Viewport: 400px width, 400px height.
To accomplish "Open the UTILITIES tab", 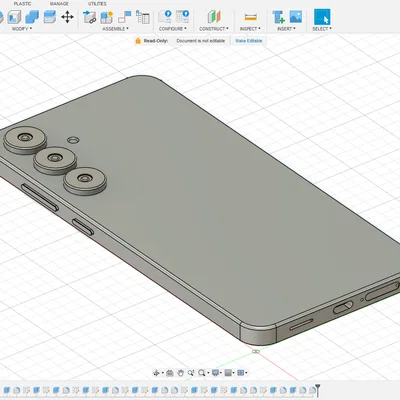I will click(x=97, y=4).
